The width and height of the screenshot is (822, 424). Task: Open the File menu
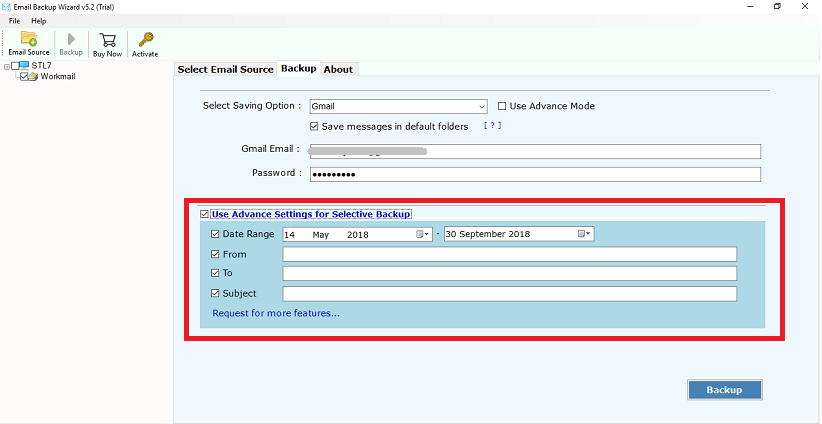pos(14,21)
